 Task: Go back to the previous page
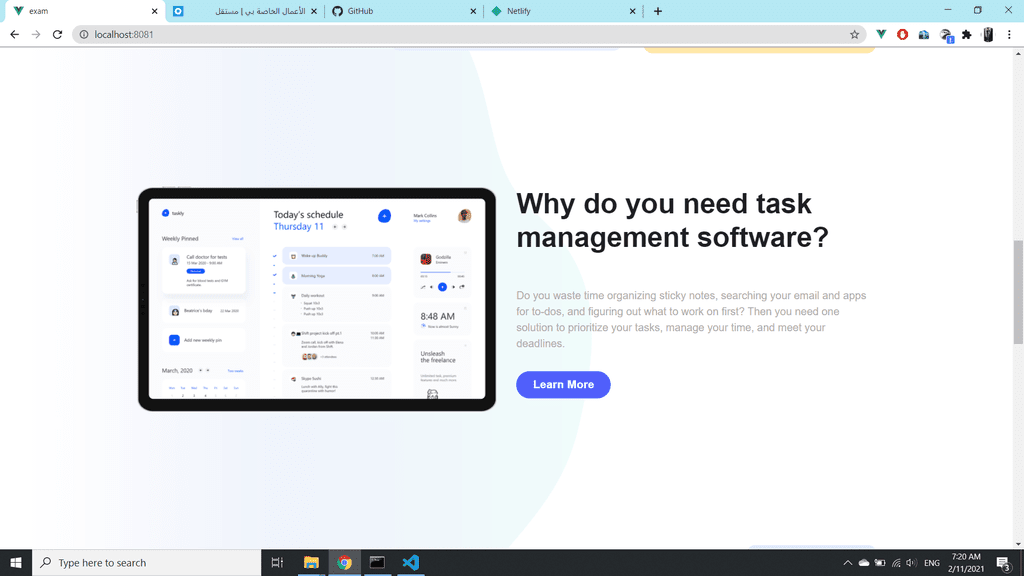pyautogui.click(x=14, y=35)
